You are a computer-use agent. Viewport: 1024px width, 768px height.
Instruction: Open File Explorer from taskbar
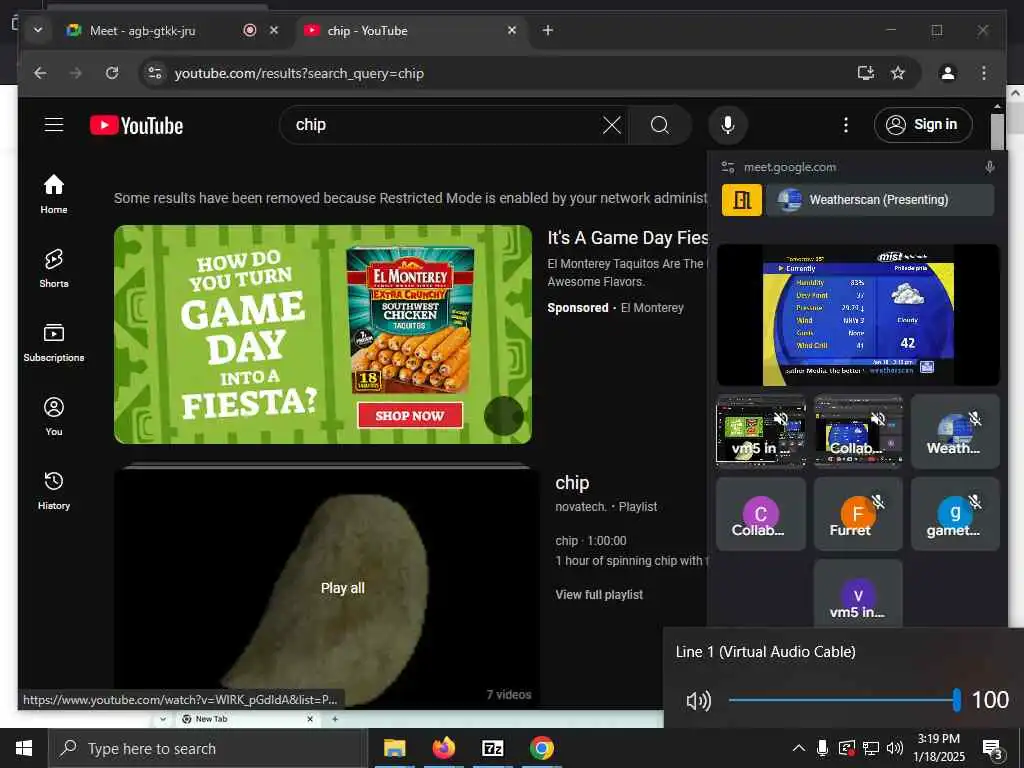click(394, 748)
